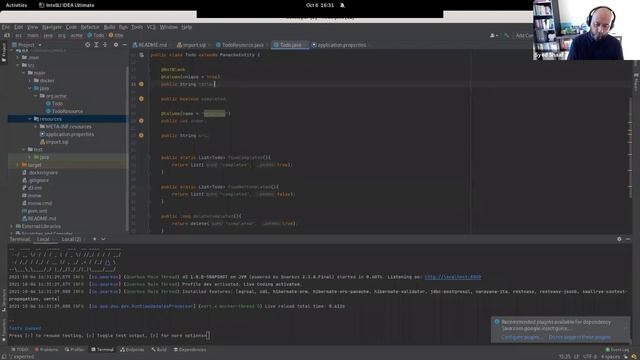The width and height of the screenshot is (640, 360).
Task: Open terminal tabs dropdown arrow
Action: (103, 239)
